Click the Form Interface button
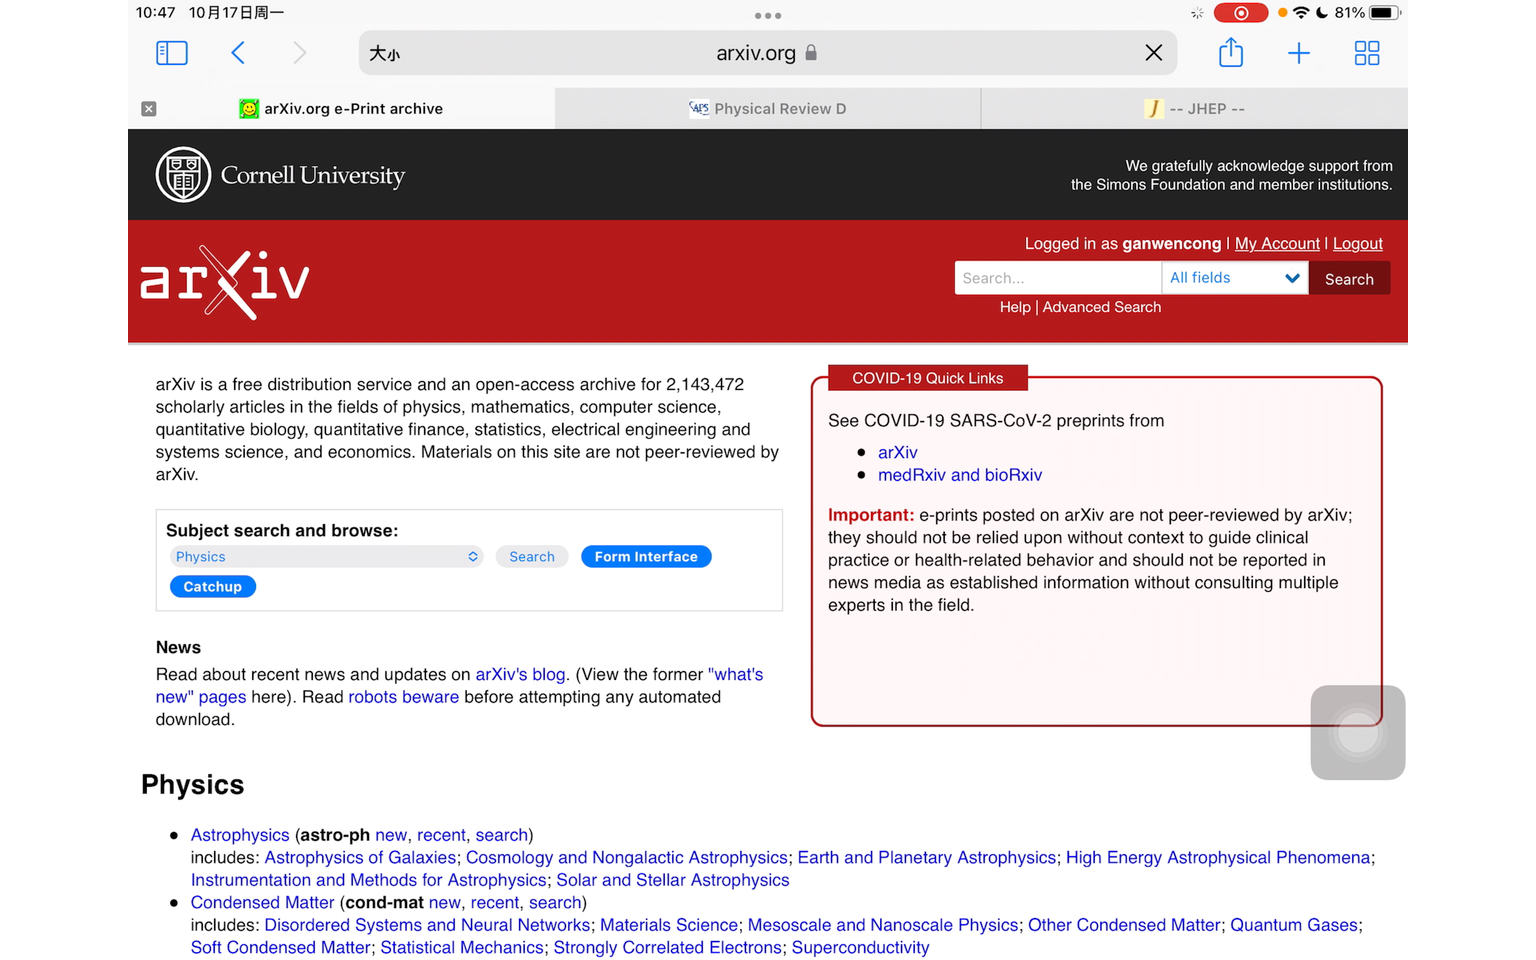This screenshot has width=1536, height=960. coord(646,557)
